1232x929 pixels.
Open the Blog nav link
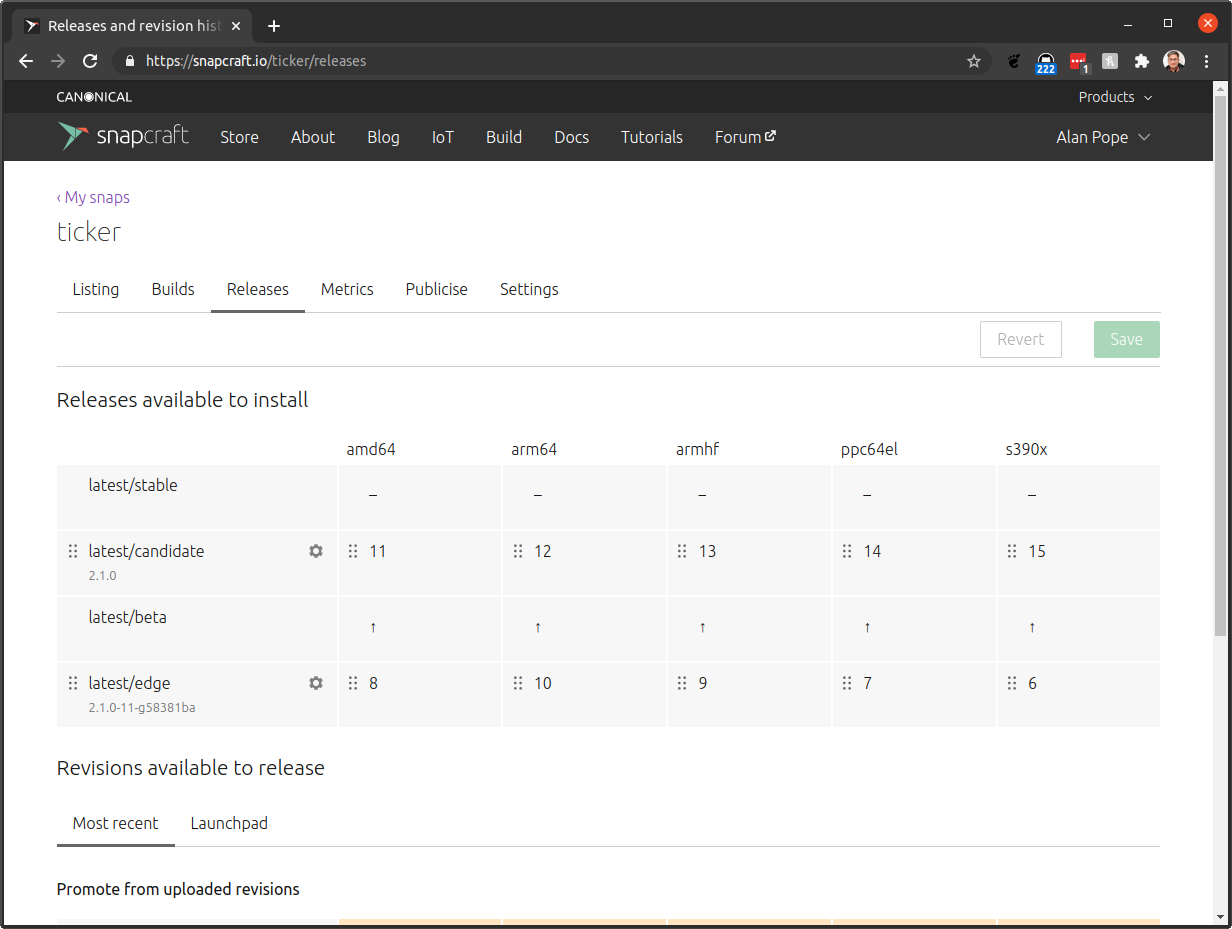point(383,137)
